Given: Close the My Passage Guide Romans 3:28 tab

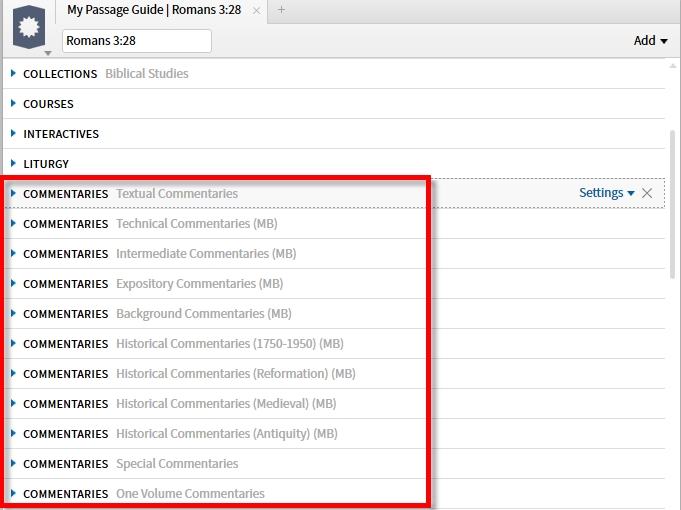Looking at the screenshot, I should (257, 10).
